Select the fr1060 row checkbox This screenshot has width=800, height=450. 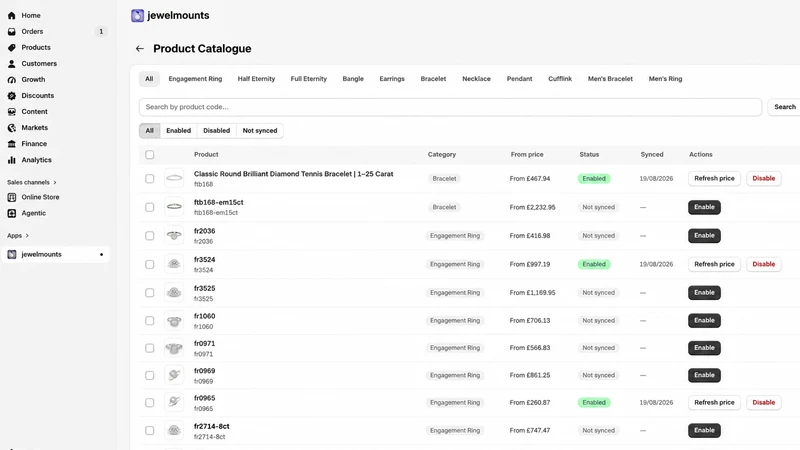point(149,320)
